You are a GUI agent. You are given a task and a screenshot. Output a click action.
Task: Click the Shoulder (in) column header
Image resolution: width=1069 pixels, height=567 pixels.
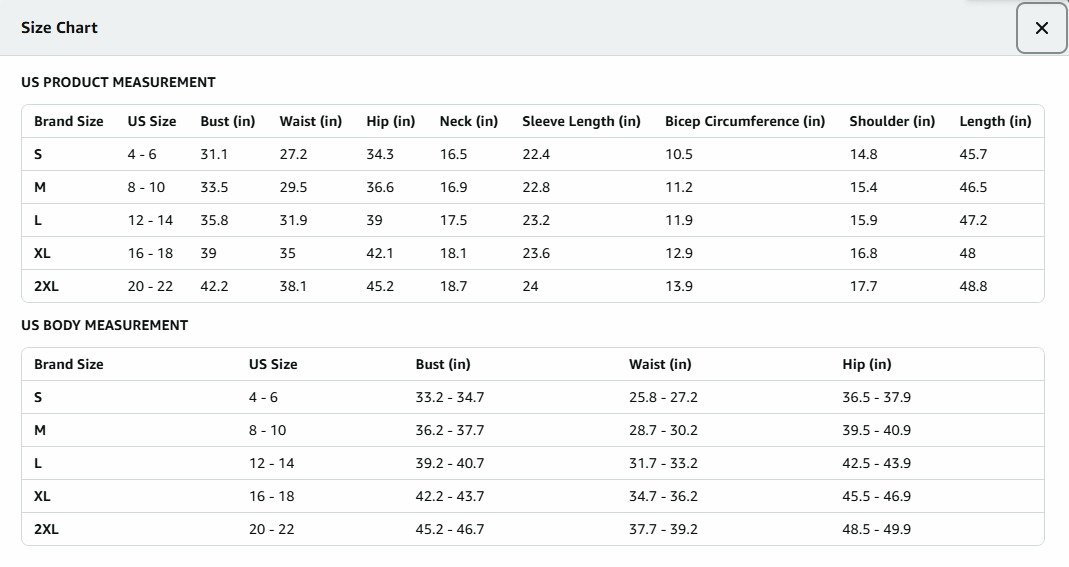pyautogui.click(x=892, y=121)
